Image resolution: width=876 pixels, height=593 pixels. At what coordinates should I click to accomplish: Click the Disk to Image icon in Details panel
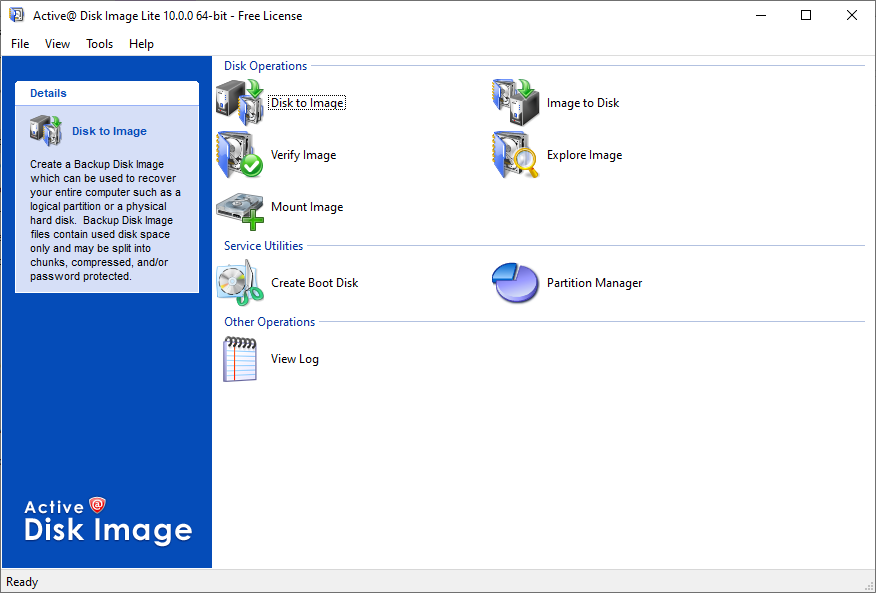[x=46, y=131]
